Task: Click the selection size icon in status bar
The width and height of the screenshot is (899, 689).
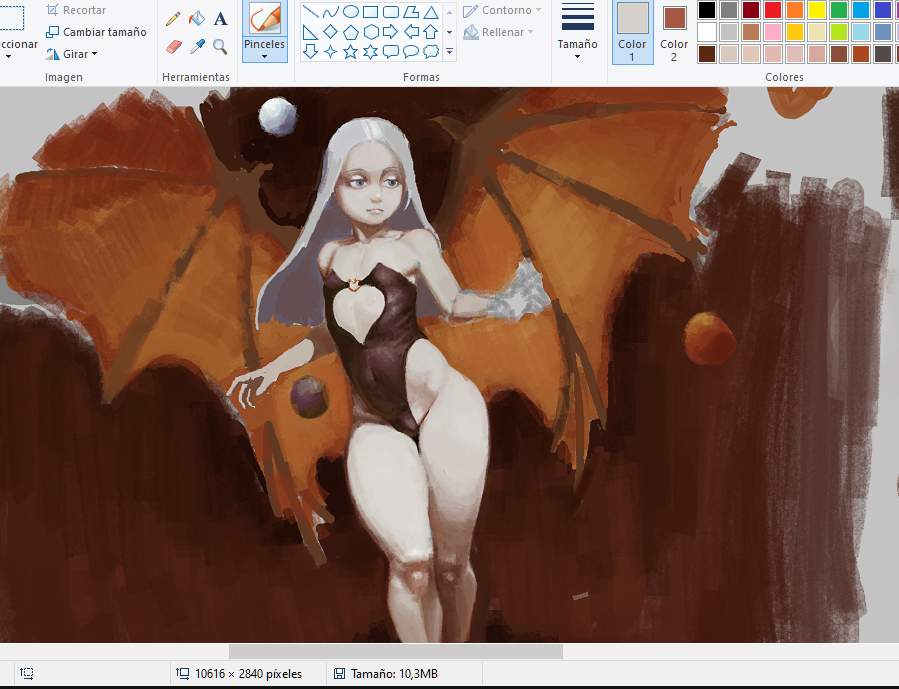Action: point(27,673)
